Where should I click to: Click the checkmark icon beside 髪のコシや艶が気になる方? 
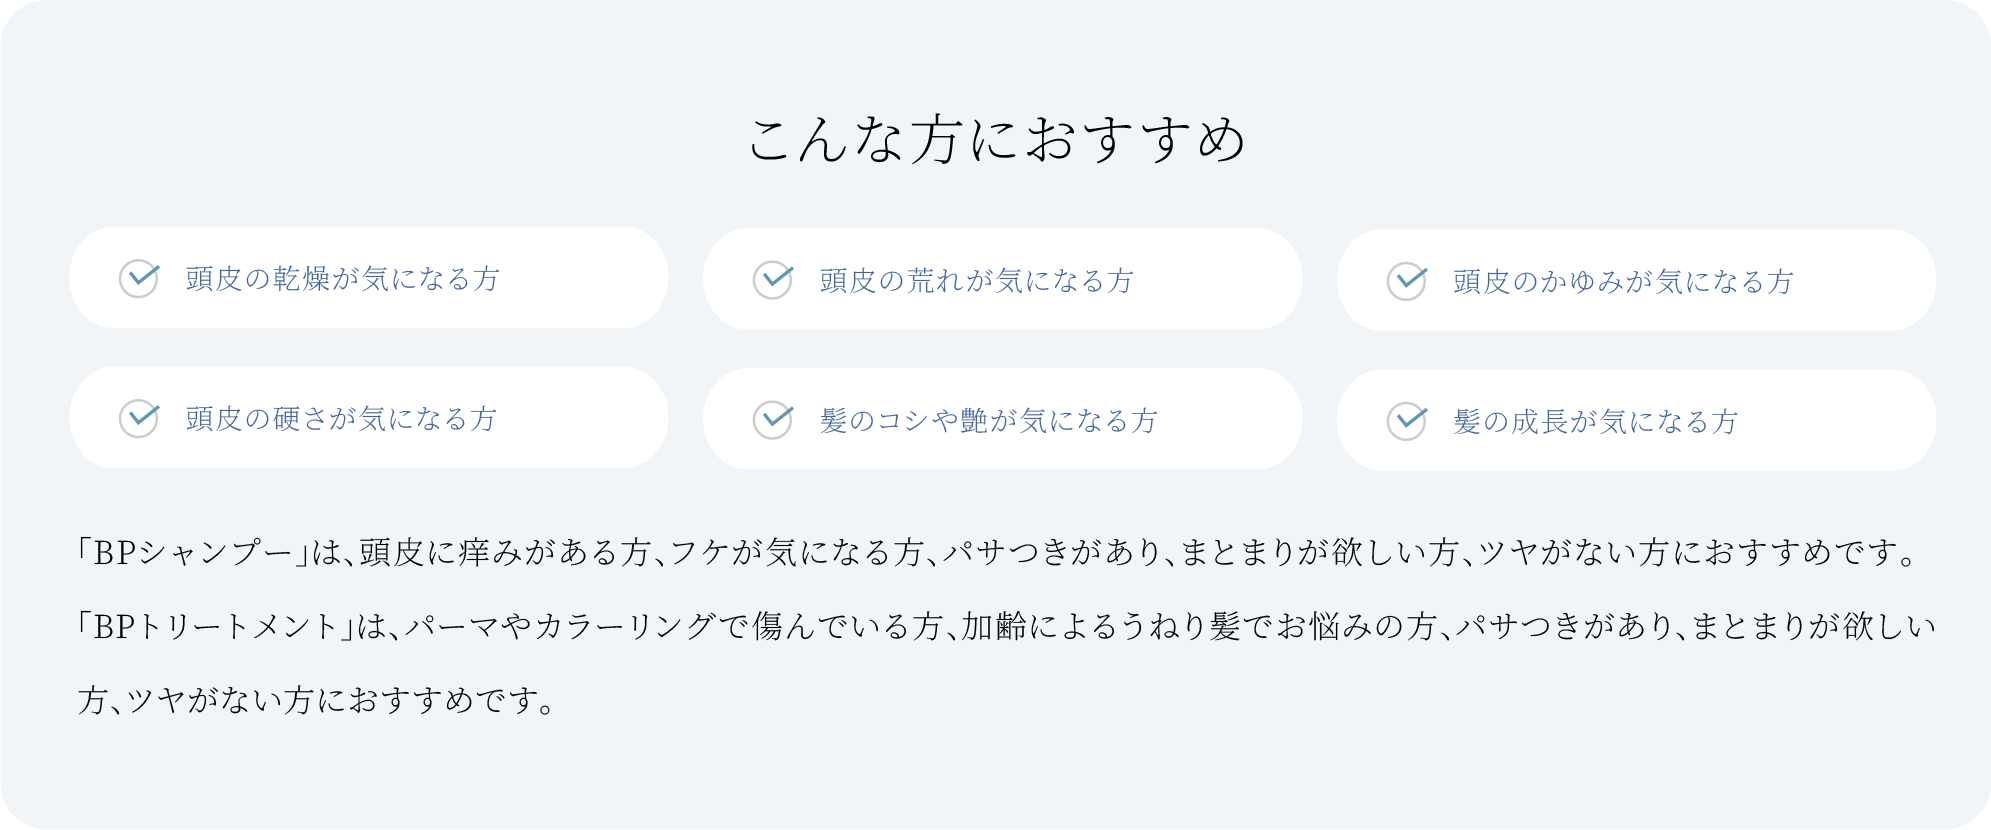pyautogui.click(x=773, y=420)
